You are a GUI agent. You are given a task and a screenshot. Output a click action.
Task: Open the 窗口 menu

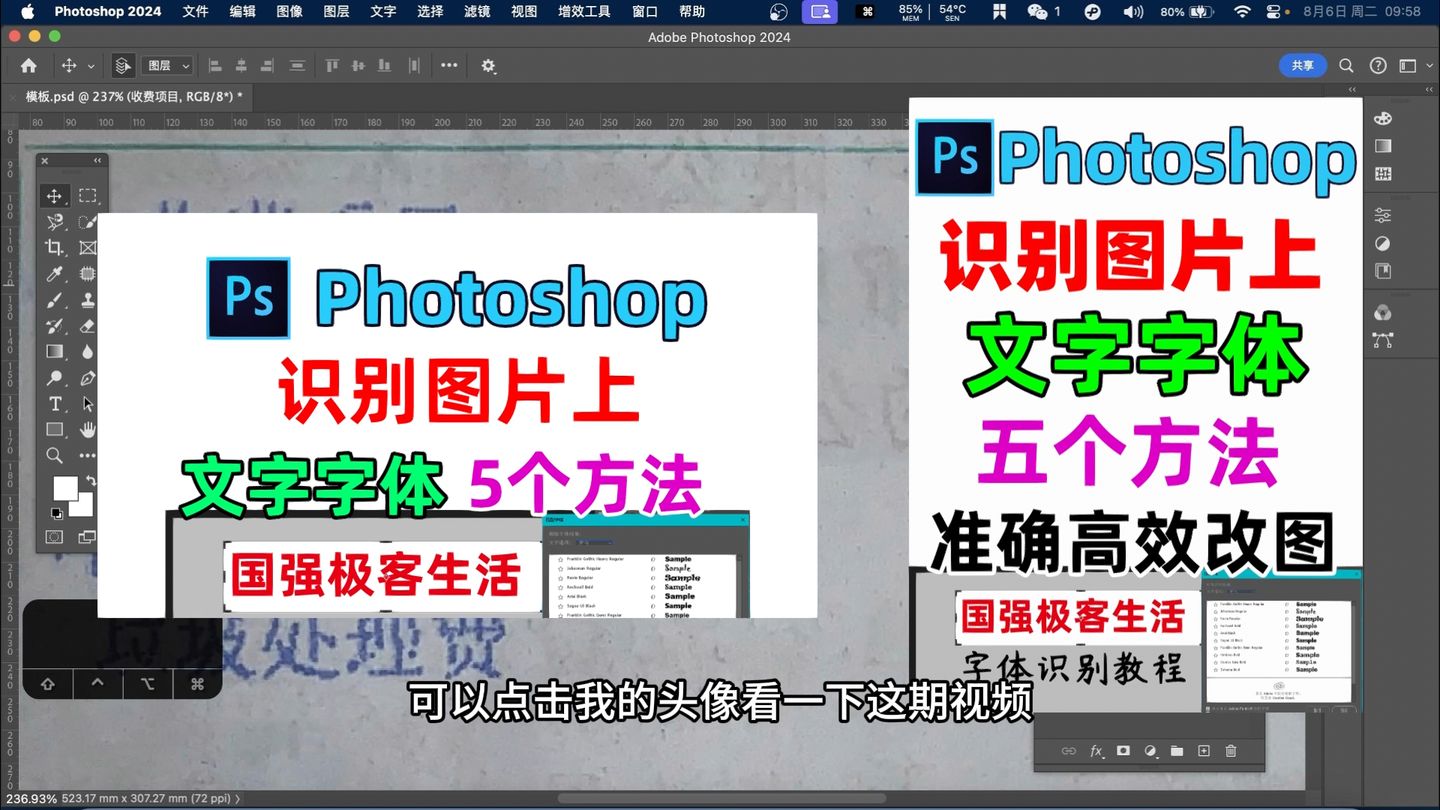point(645,12)
